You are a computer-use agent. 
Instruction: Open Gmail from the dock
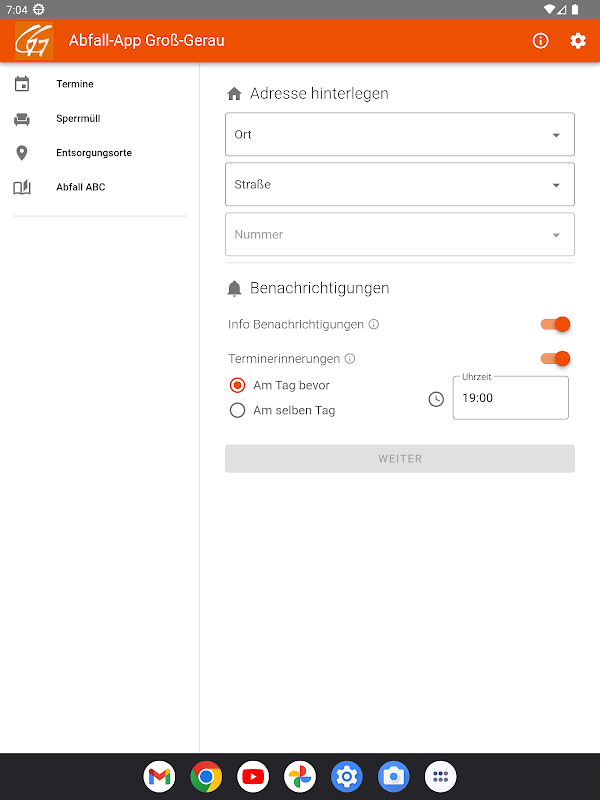point(159,777)
